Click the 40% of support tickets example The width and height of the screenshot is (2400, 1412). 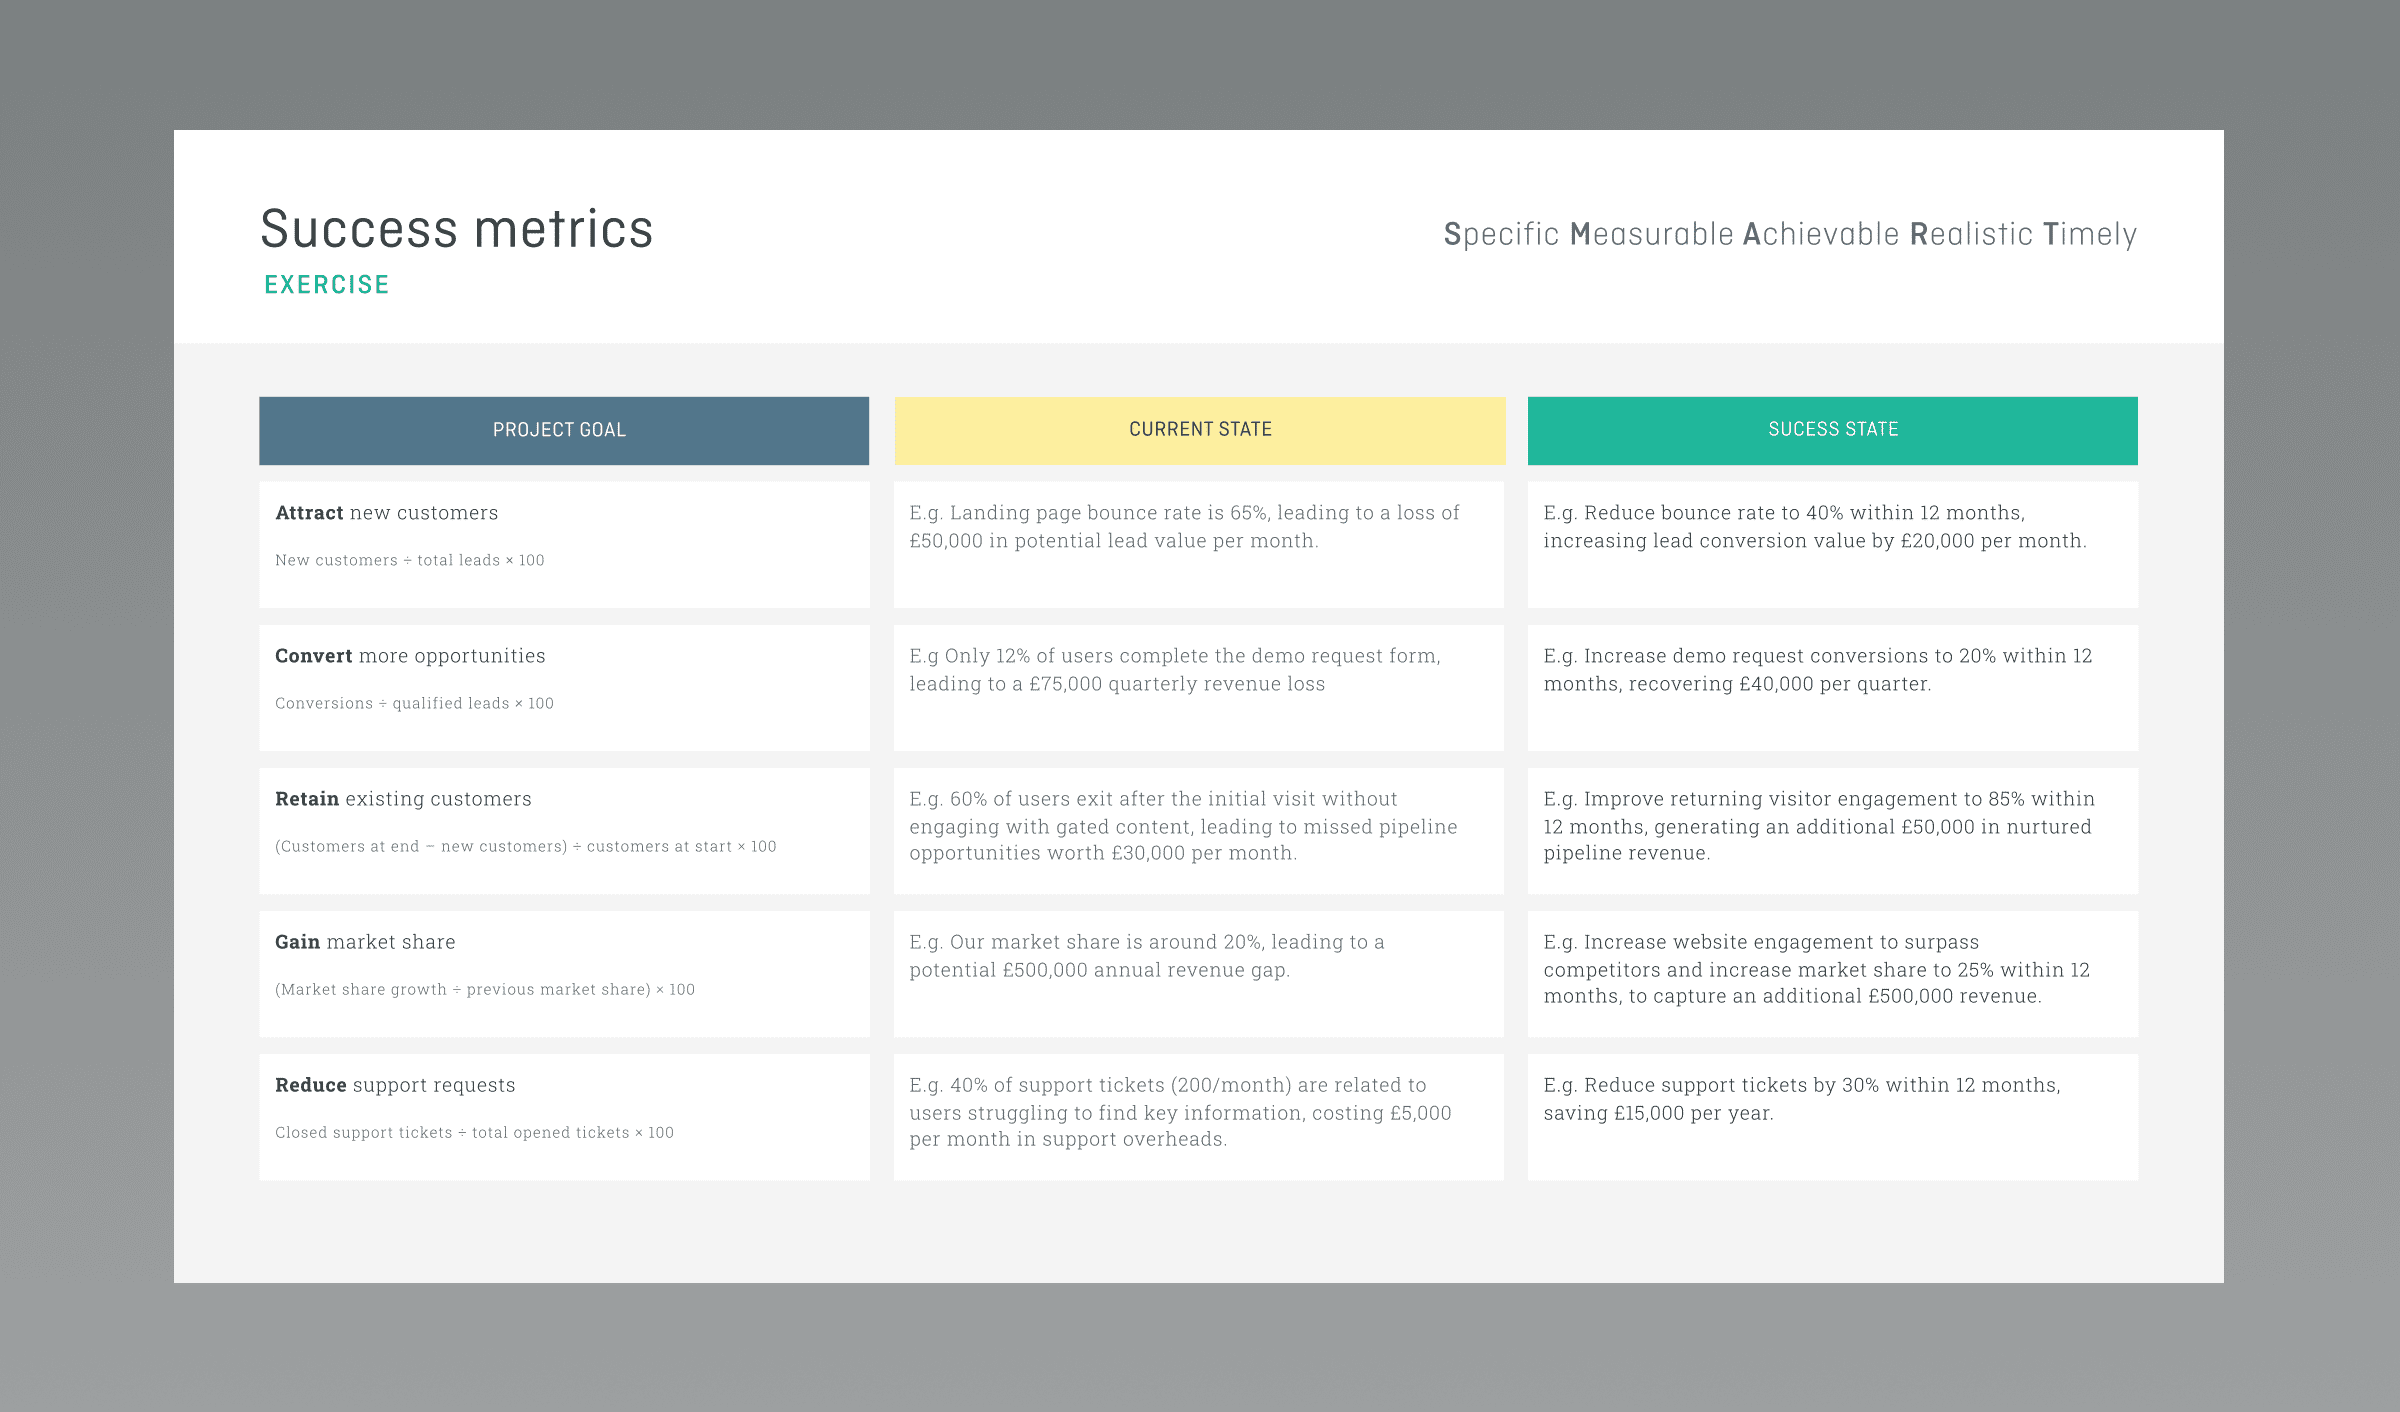tap(1180, 1111)
